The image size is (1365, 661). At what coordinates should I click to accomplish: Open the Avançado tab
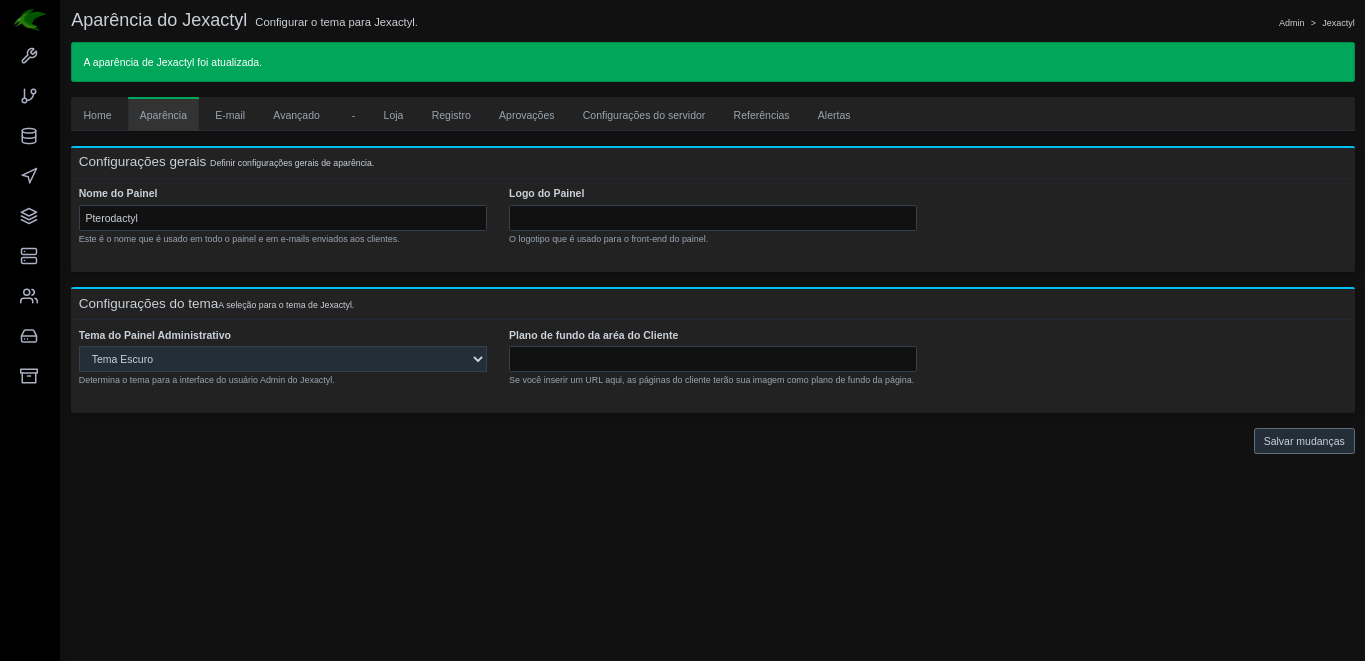click(x=296, y=115)
